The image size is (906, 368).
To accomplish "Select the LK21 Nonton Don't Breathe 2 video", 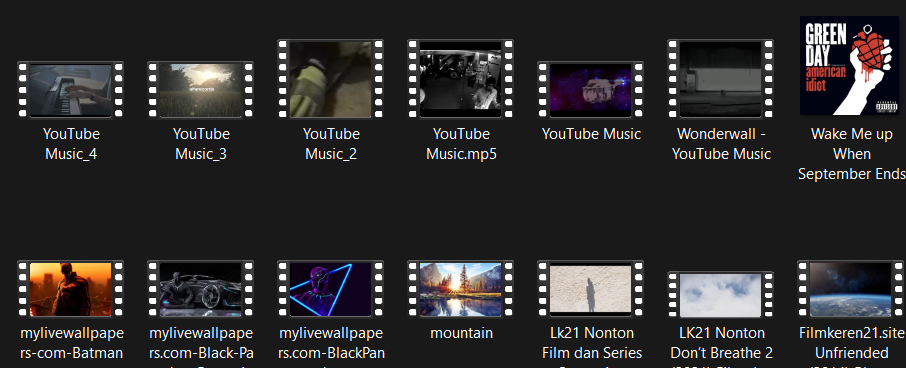I will [x=721, y=295].
